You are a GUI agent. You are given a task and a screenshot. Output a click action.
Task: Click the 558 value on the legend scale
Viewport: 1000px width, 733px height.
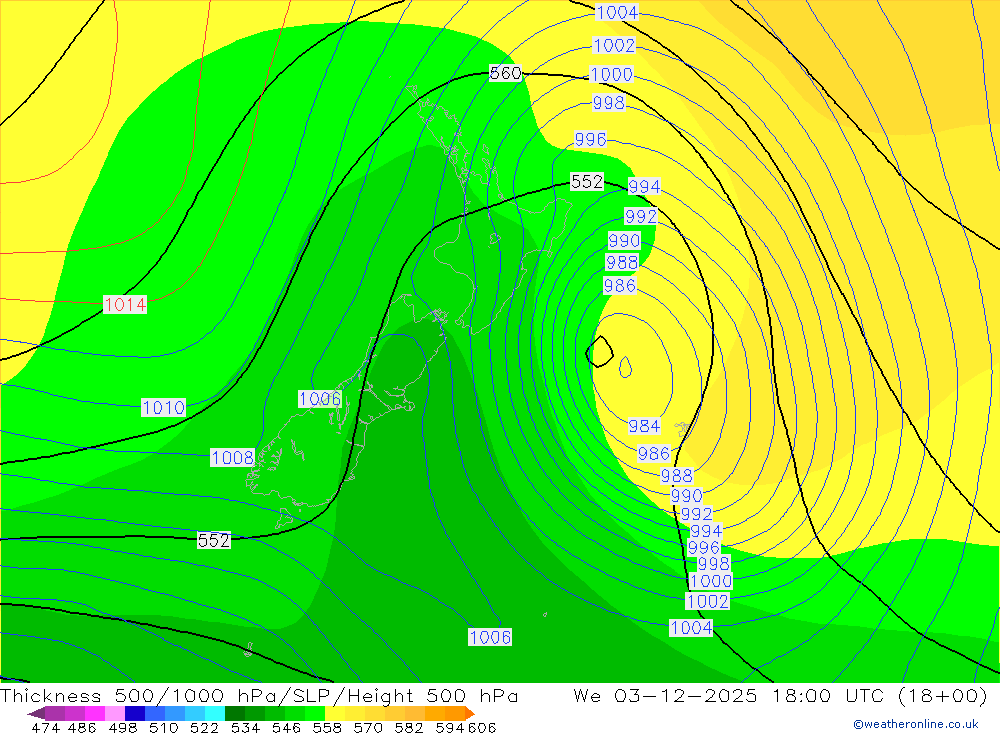(x=327, y=727)
